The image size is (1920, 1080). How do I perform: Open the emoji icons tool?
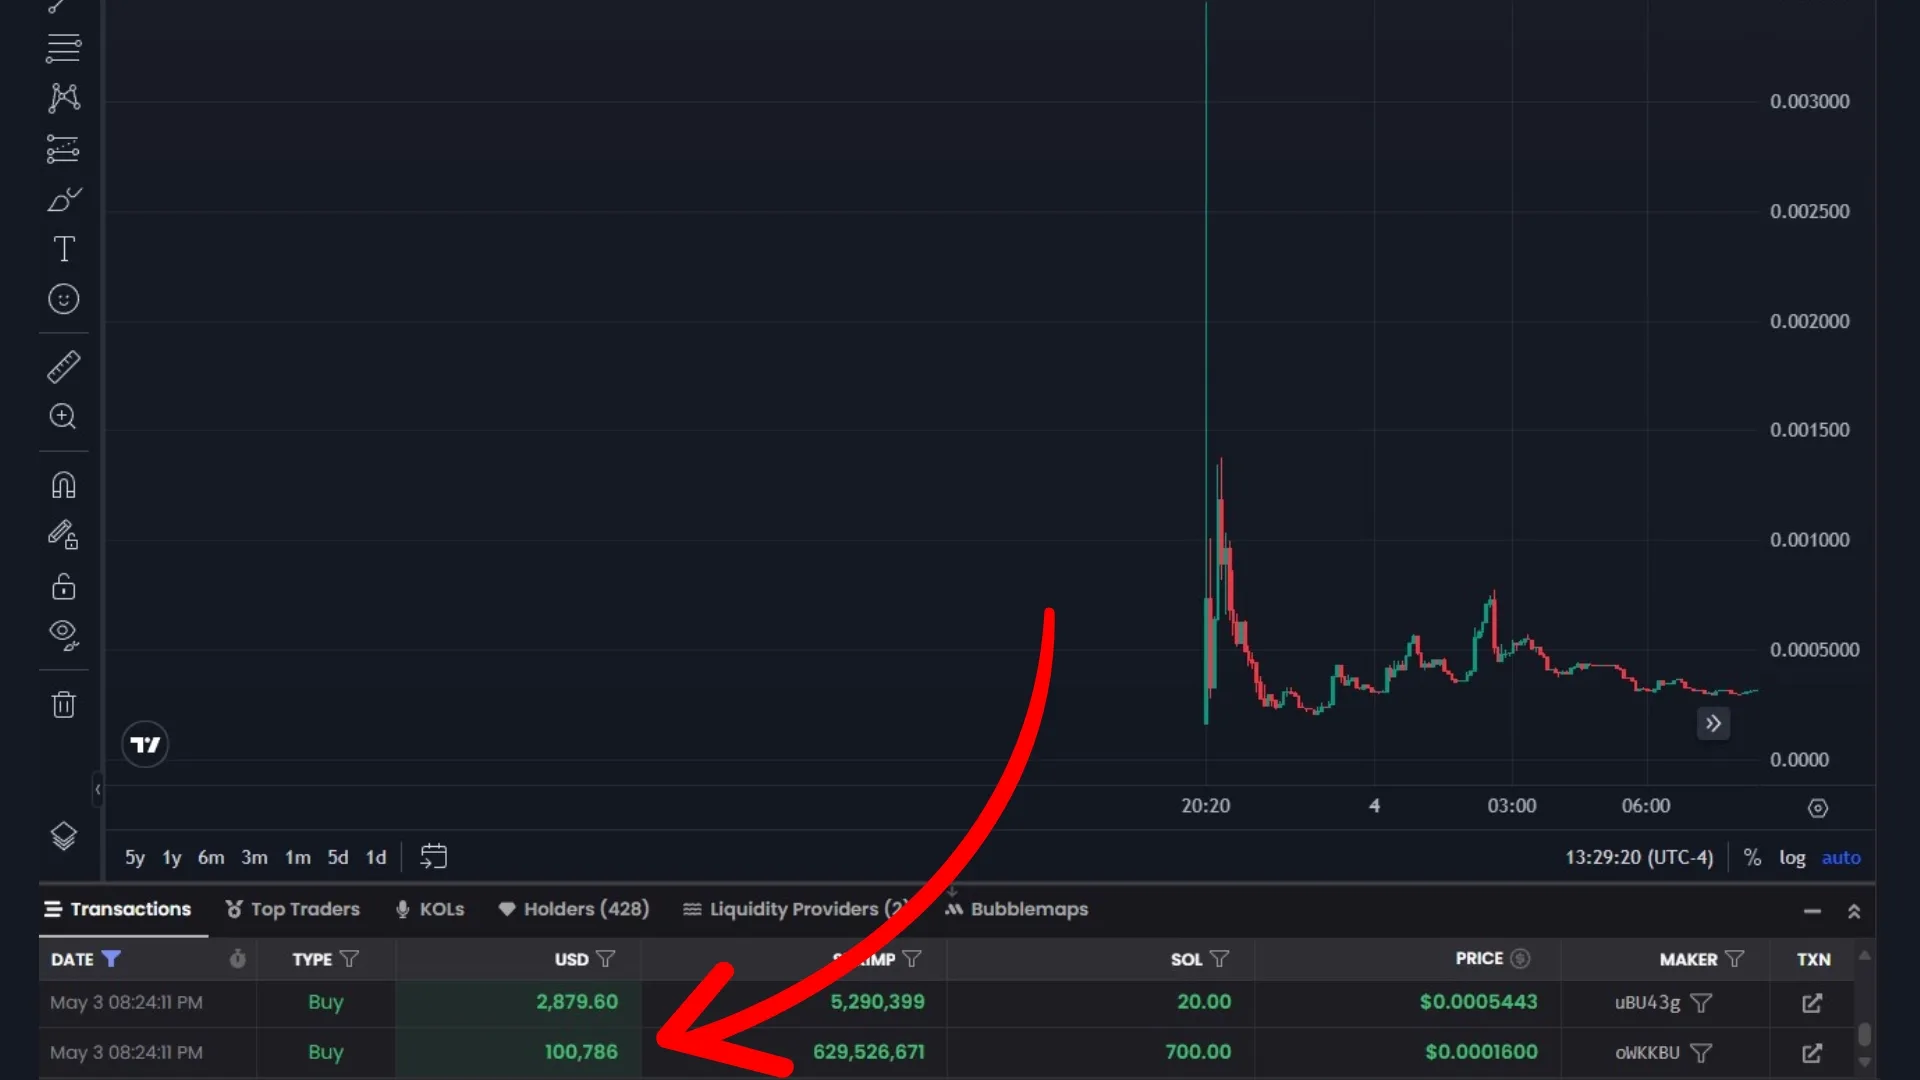pos(63,299)
